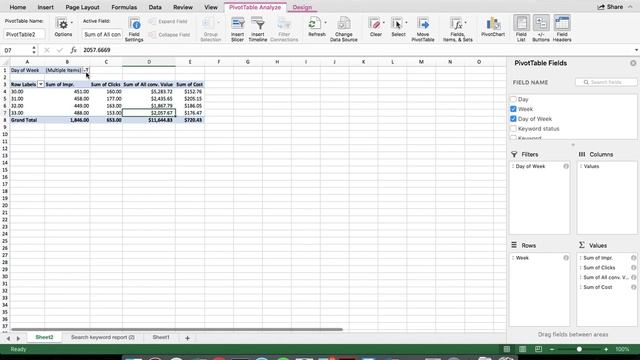Switch to Page Layout view in status bar
640x360 pixels.
point(522,349)
